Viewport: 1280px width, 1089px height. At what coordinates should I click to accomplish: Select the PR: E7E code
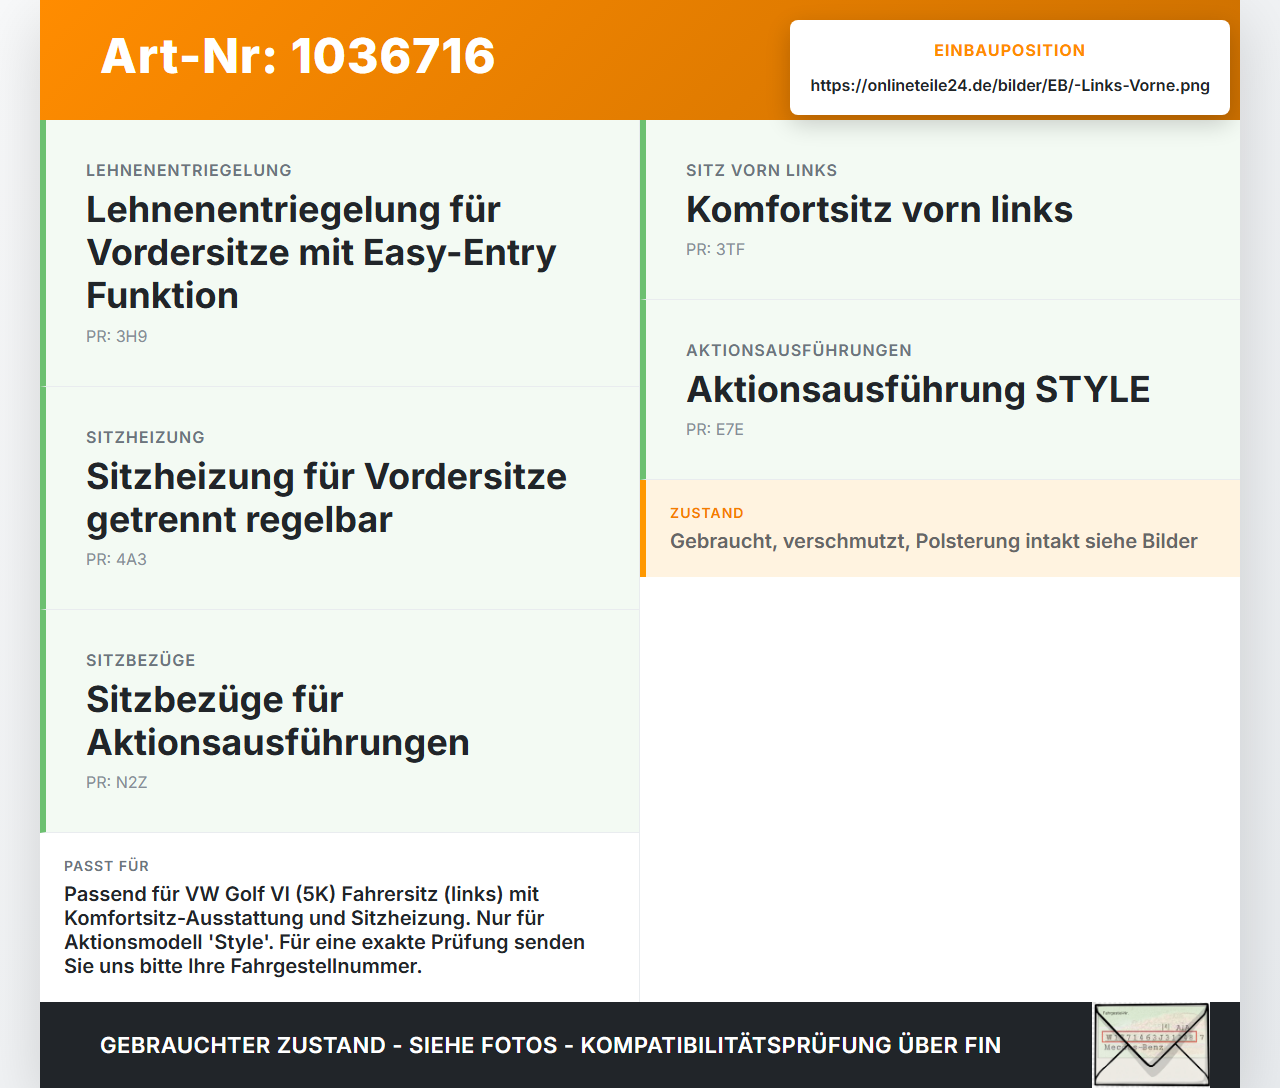pos(715,430)
